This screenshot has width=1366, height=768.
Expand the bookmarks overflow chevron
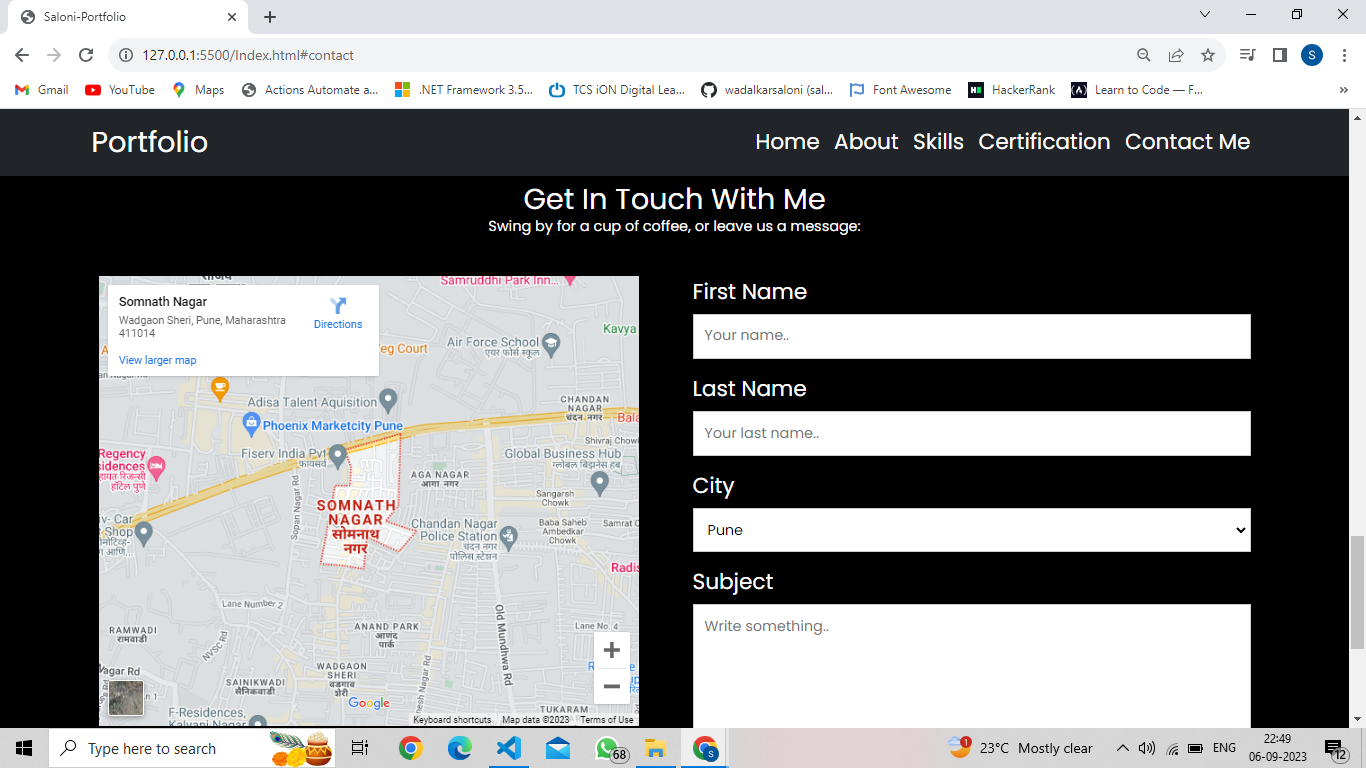tap(1343, 89)
